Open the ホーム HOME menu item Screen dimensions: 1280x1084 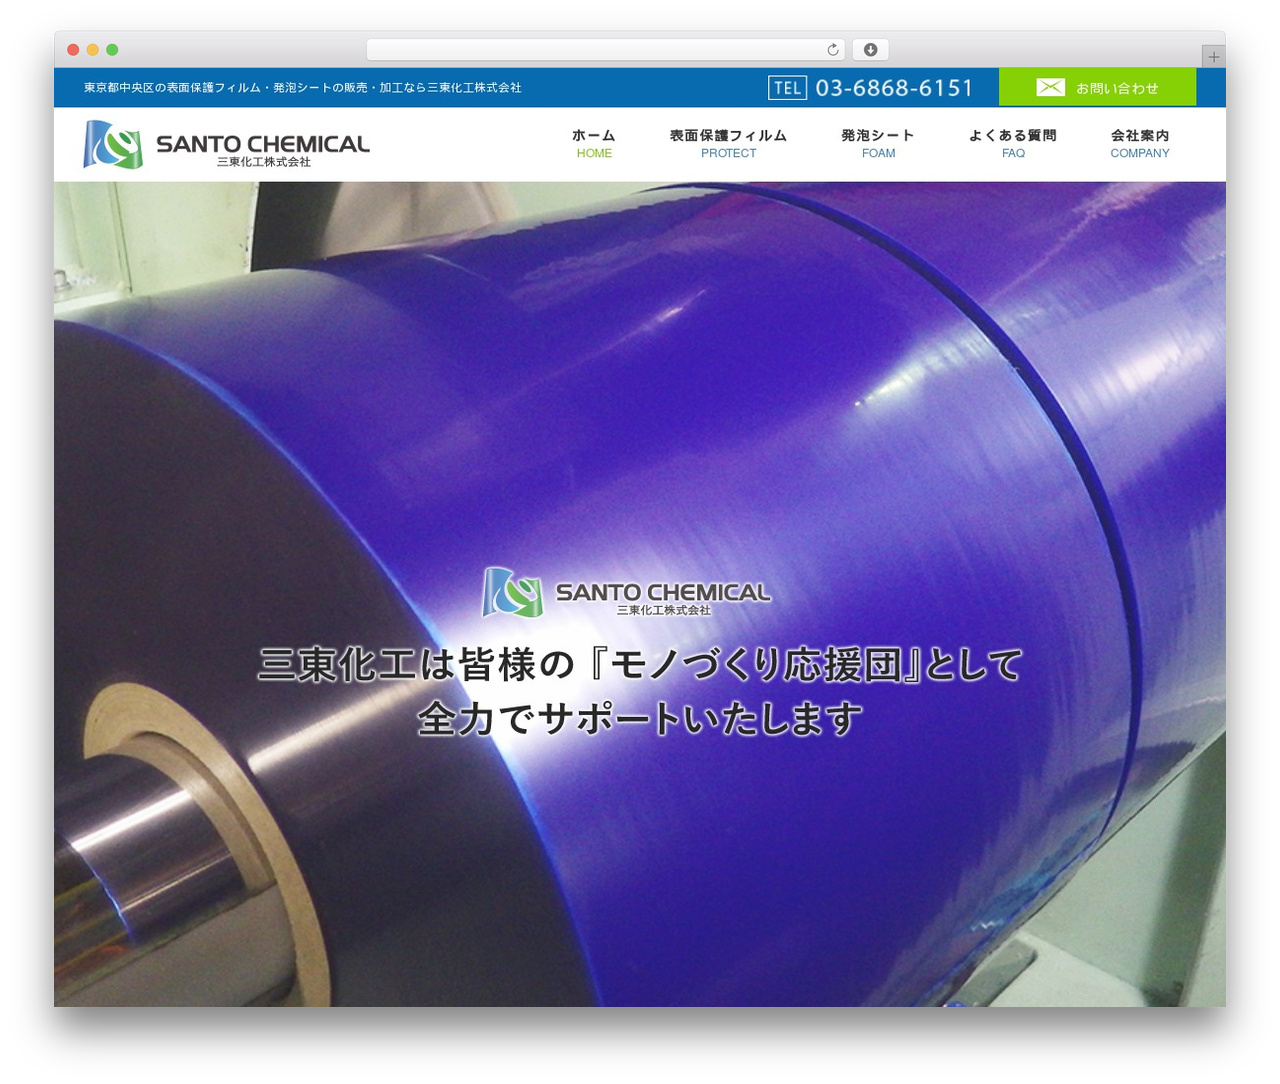[594, 143]
